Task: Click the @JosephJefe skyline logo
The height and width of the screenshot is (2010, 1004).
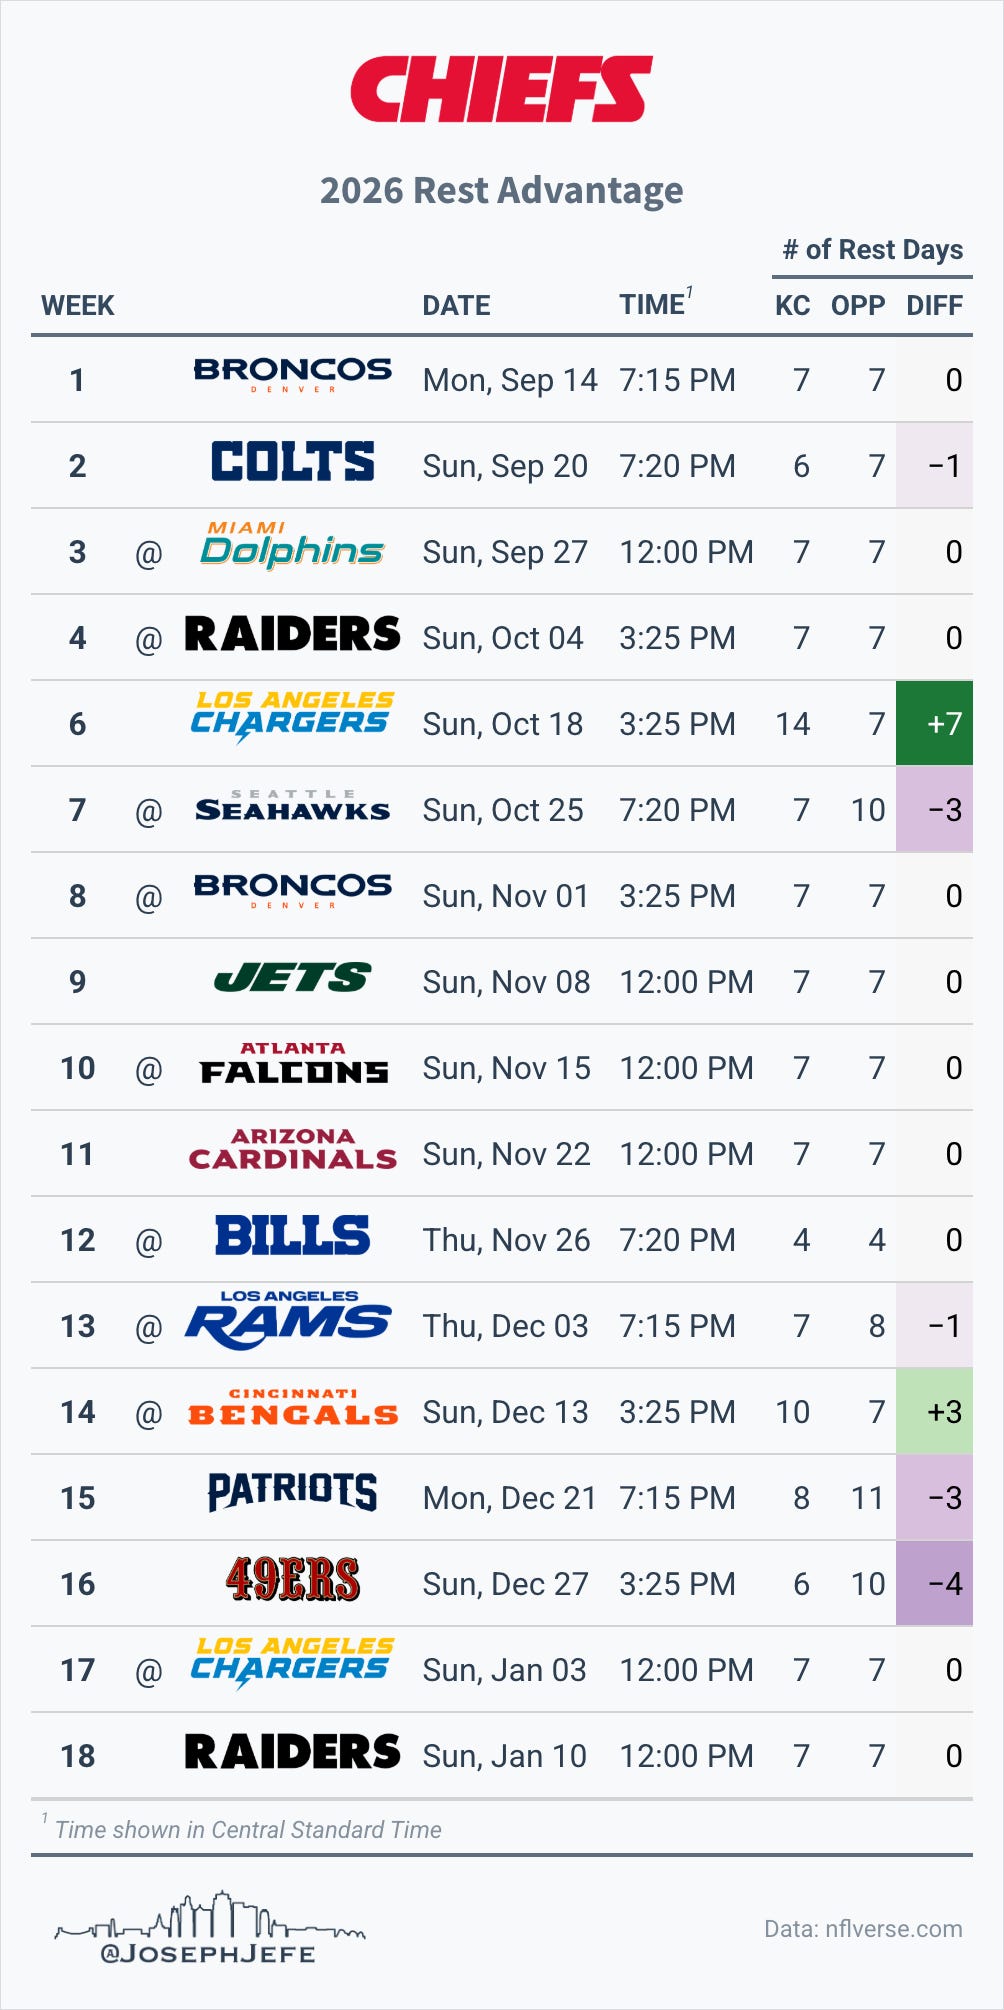Action: click(x=210, y=1928)
